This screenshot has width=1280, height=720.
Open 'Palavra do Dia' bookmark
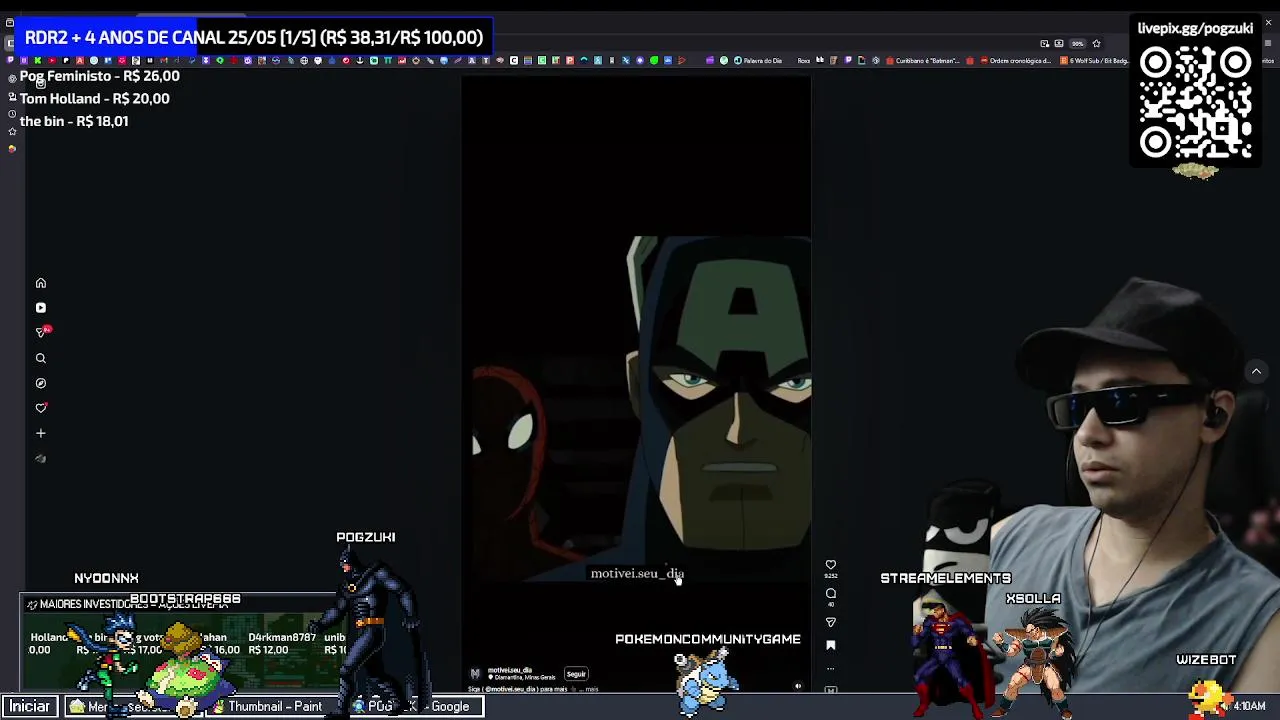(x=758, y=60)
